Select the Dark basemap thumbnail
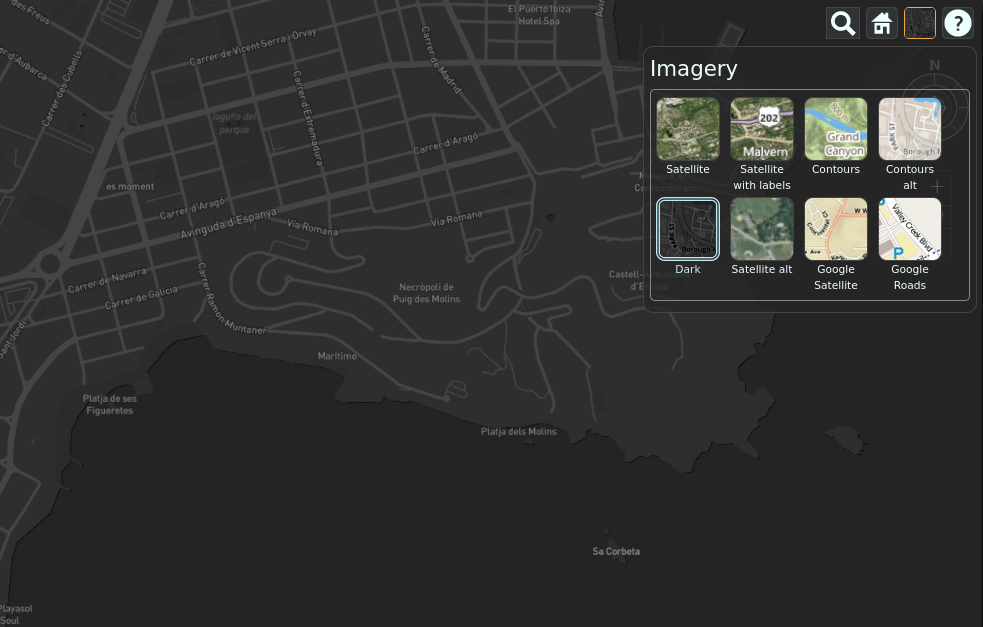The width and height of the screenshot is (983, 627). coord(687,228)
